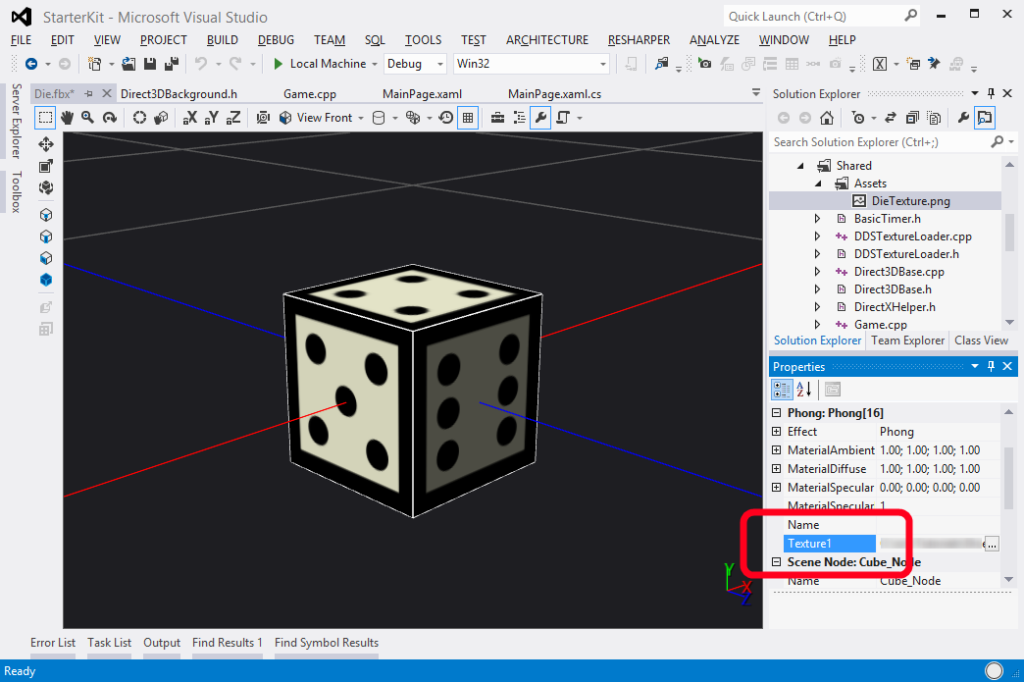1024x682 pixels.
Task: Select the Translate tool in the model editor
Action: 45,143
